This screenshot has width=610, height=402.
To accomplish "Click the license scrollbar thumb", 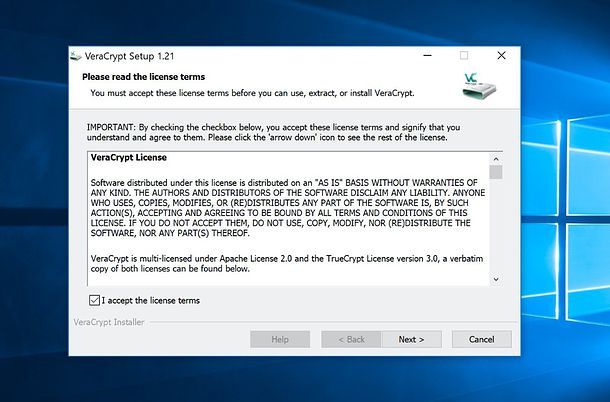I will 496,172.
